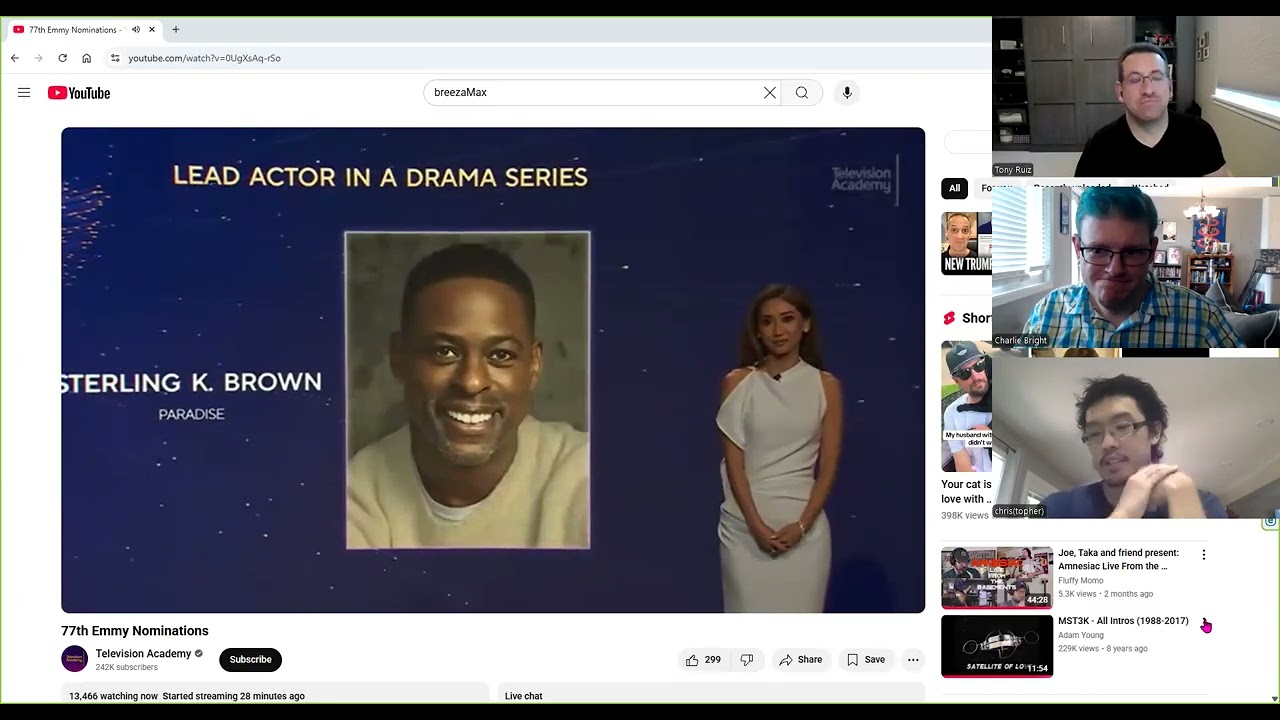
Task: Reload the page in Chrome
Action: (63, 58)
